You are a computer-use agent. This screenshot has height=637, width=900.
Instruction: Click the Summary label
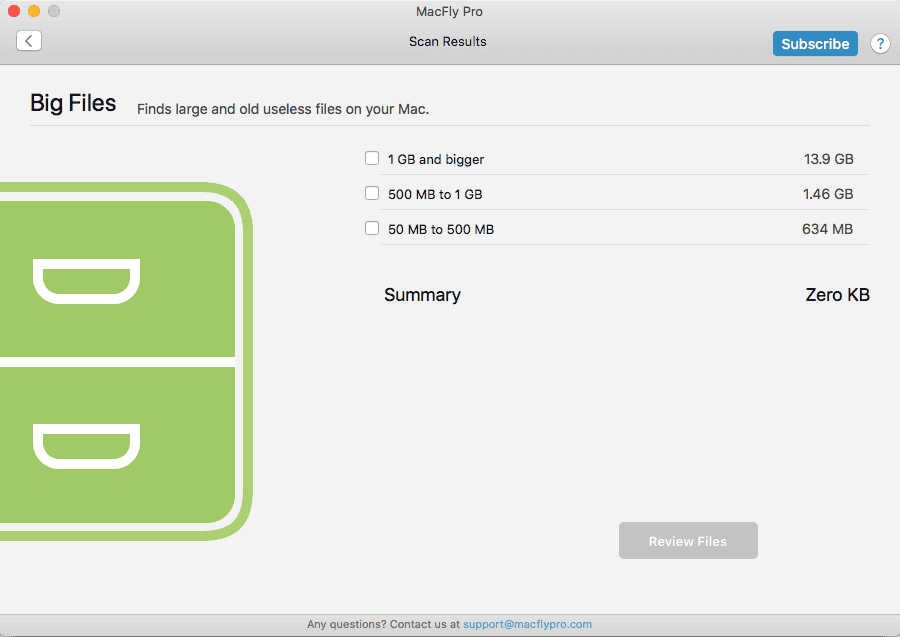click(422, 295)
